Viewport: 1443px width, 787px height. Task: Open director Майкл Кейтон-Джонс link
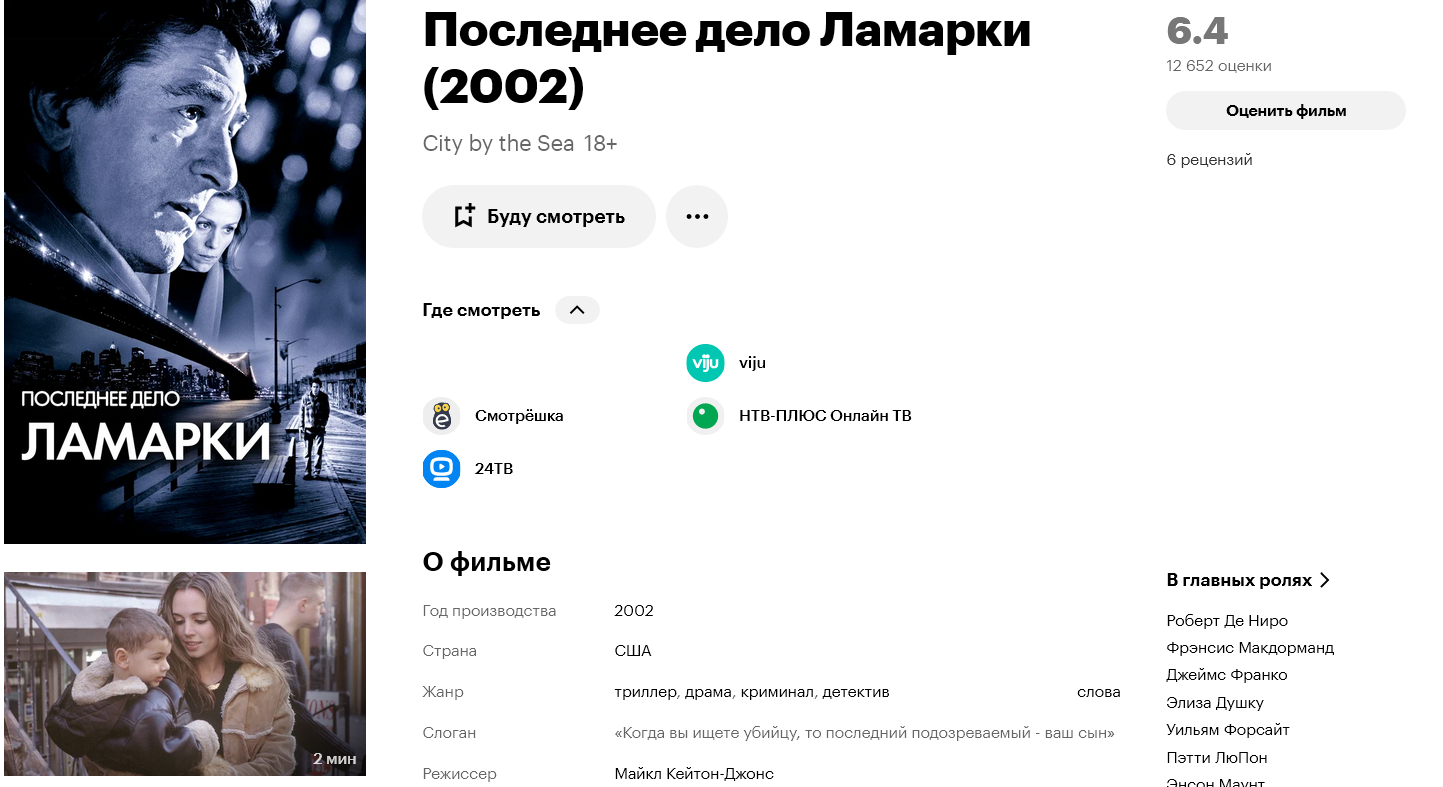[x=694, y=774]
